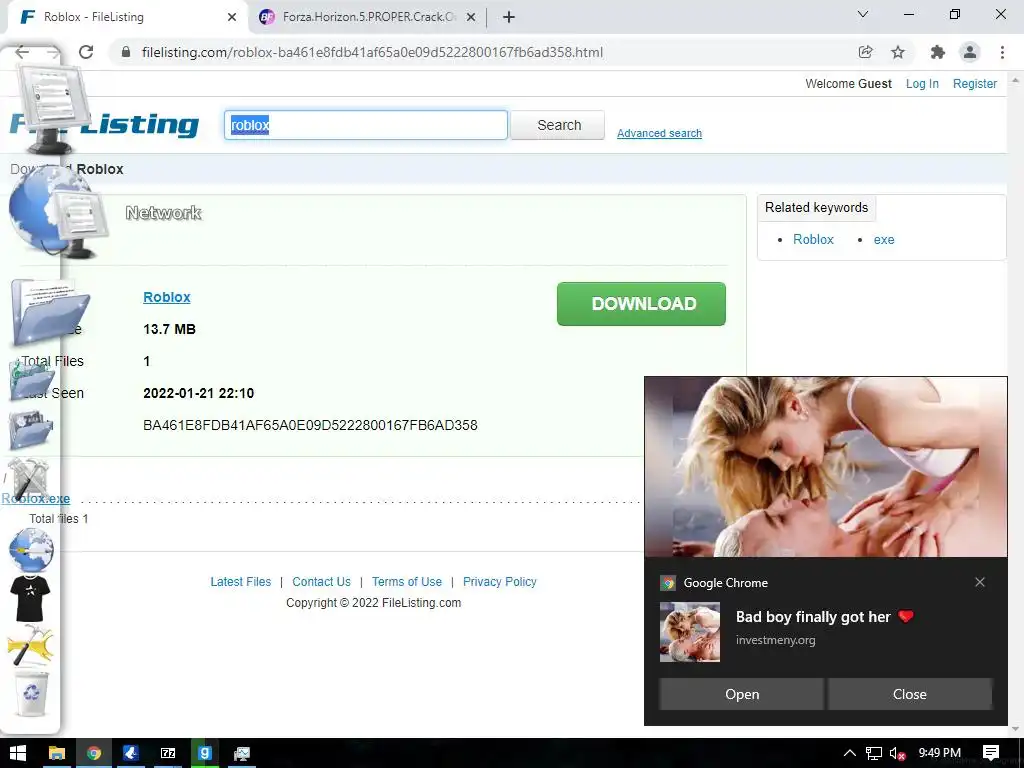The width and height of the screenshot is (1024, 768).
Task: Open the Contact Us footer link
Action: point(321,581)
